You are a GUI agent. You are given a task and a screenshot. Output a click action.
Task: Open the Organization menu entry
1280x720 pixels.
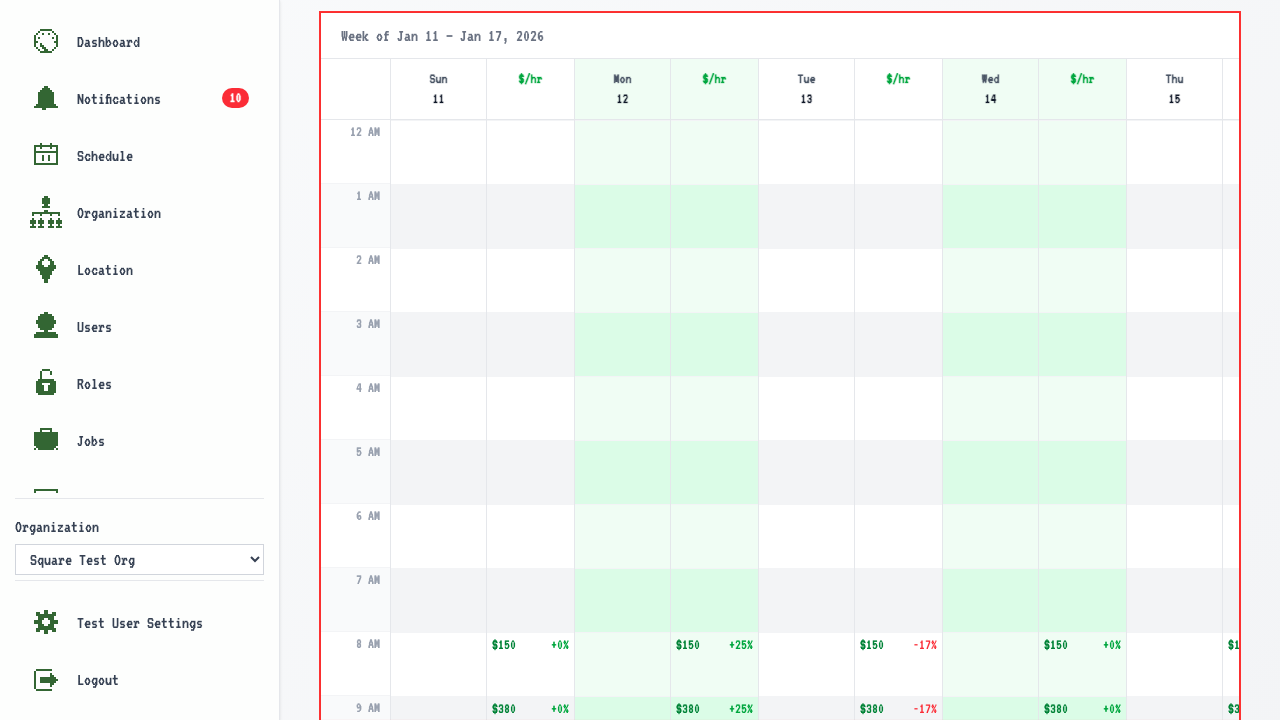pos(119,213)
